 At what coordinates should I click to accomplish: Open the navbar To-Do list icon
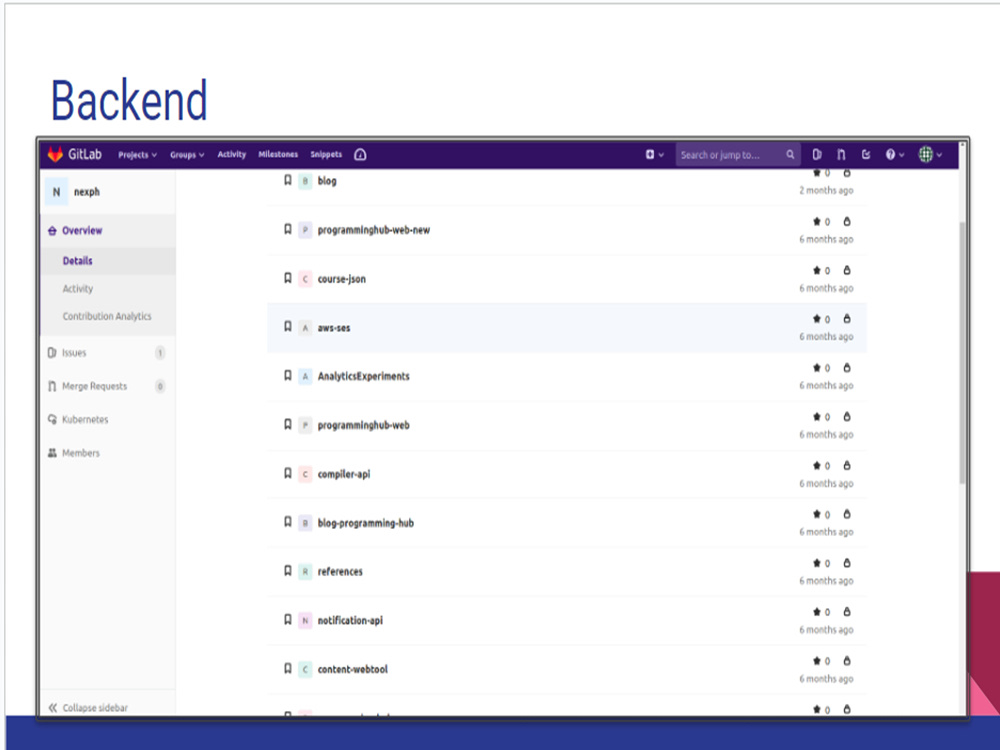point(865,154)
